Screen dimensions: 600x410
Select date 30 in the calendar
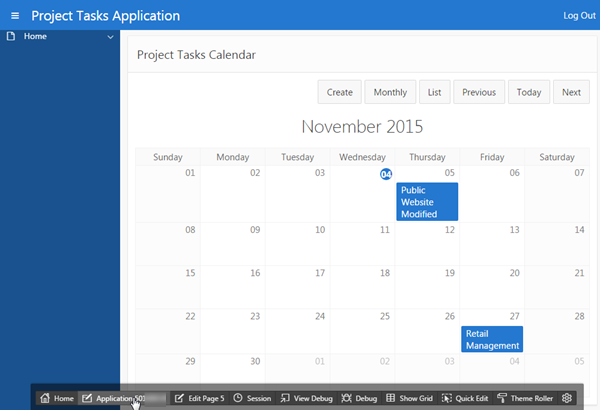tap(255, 361)
